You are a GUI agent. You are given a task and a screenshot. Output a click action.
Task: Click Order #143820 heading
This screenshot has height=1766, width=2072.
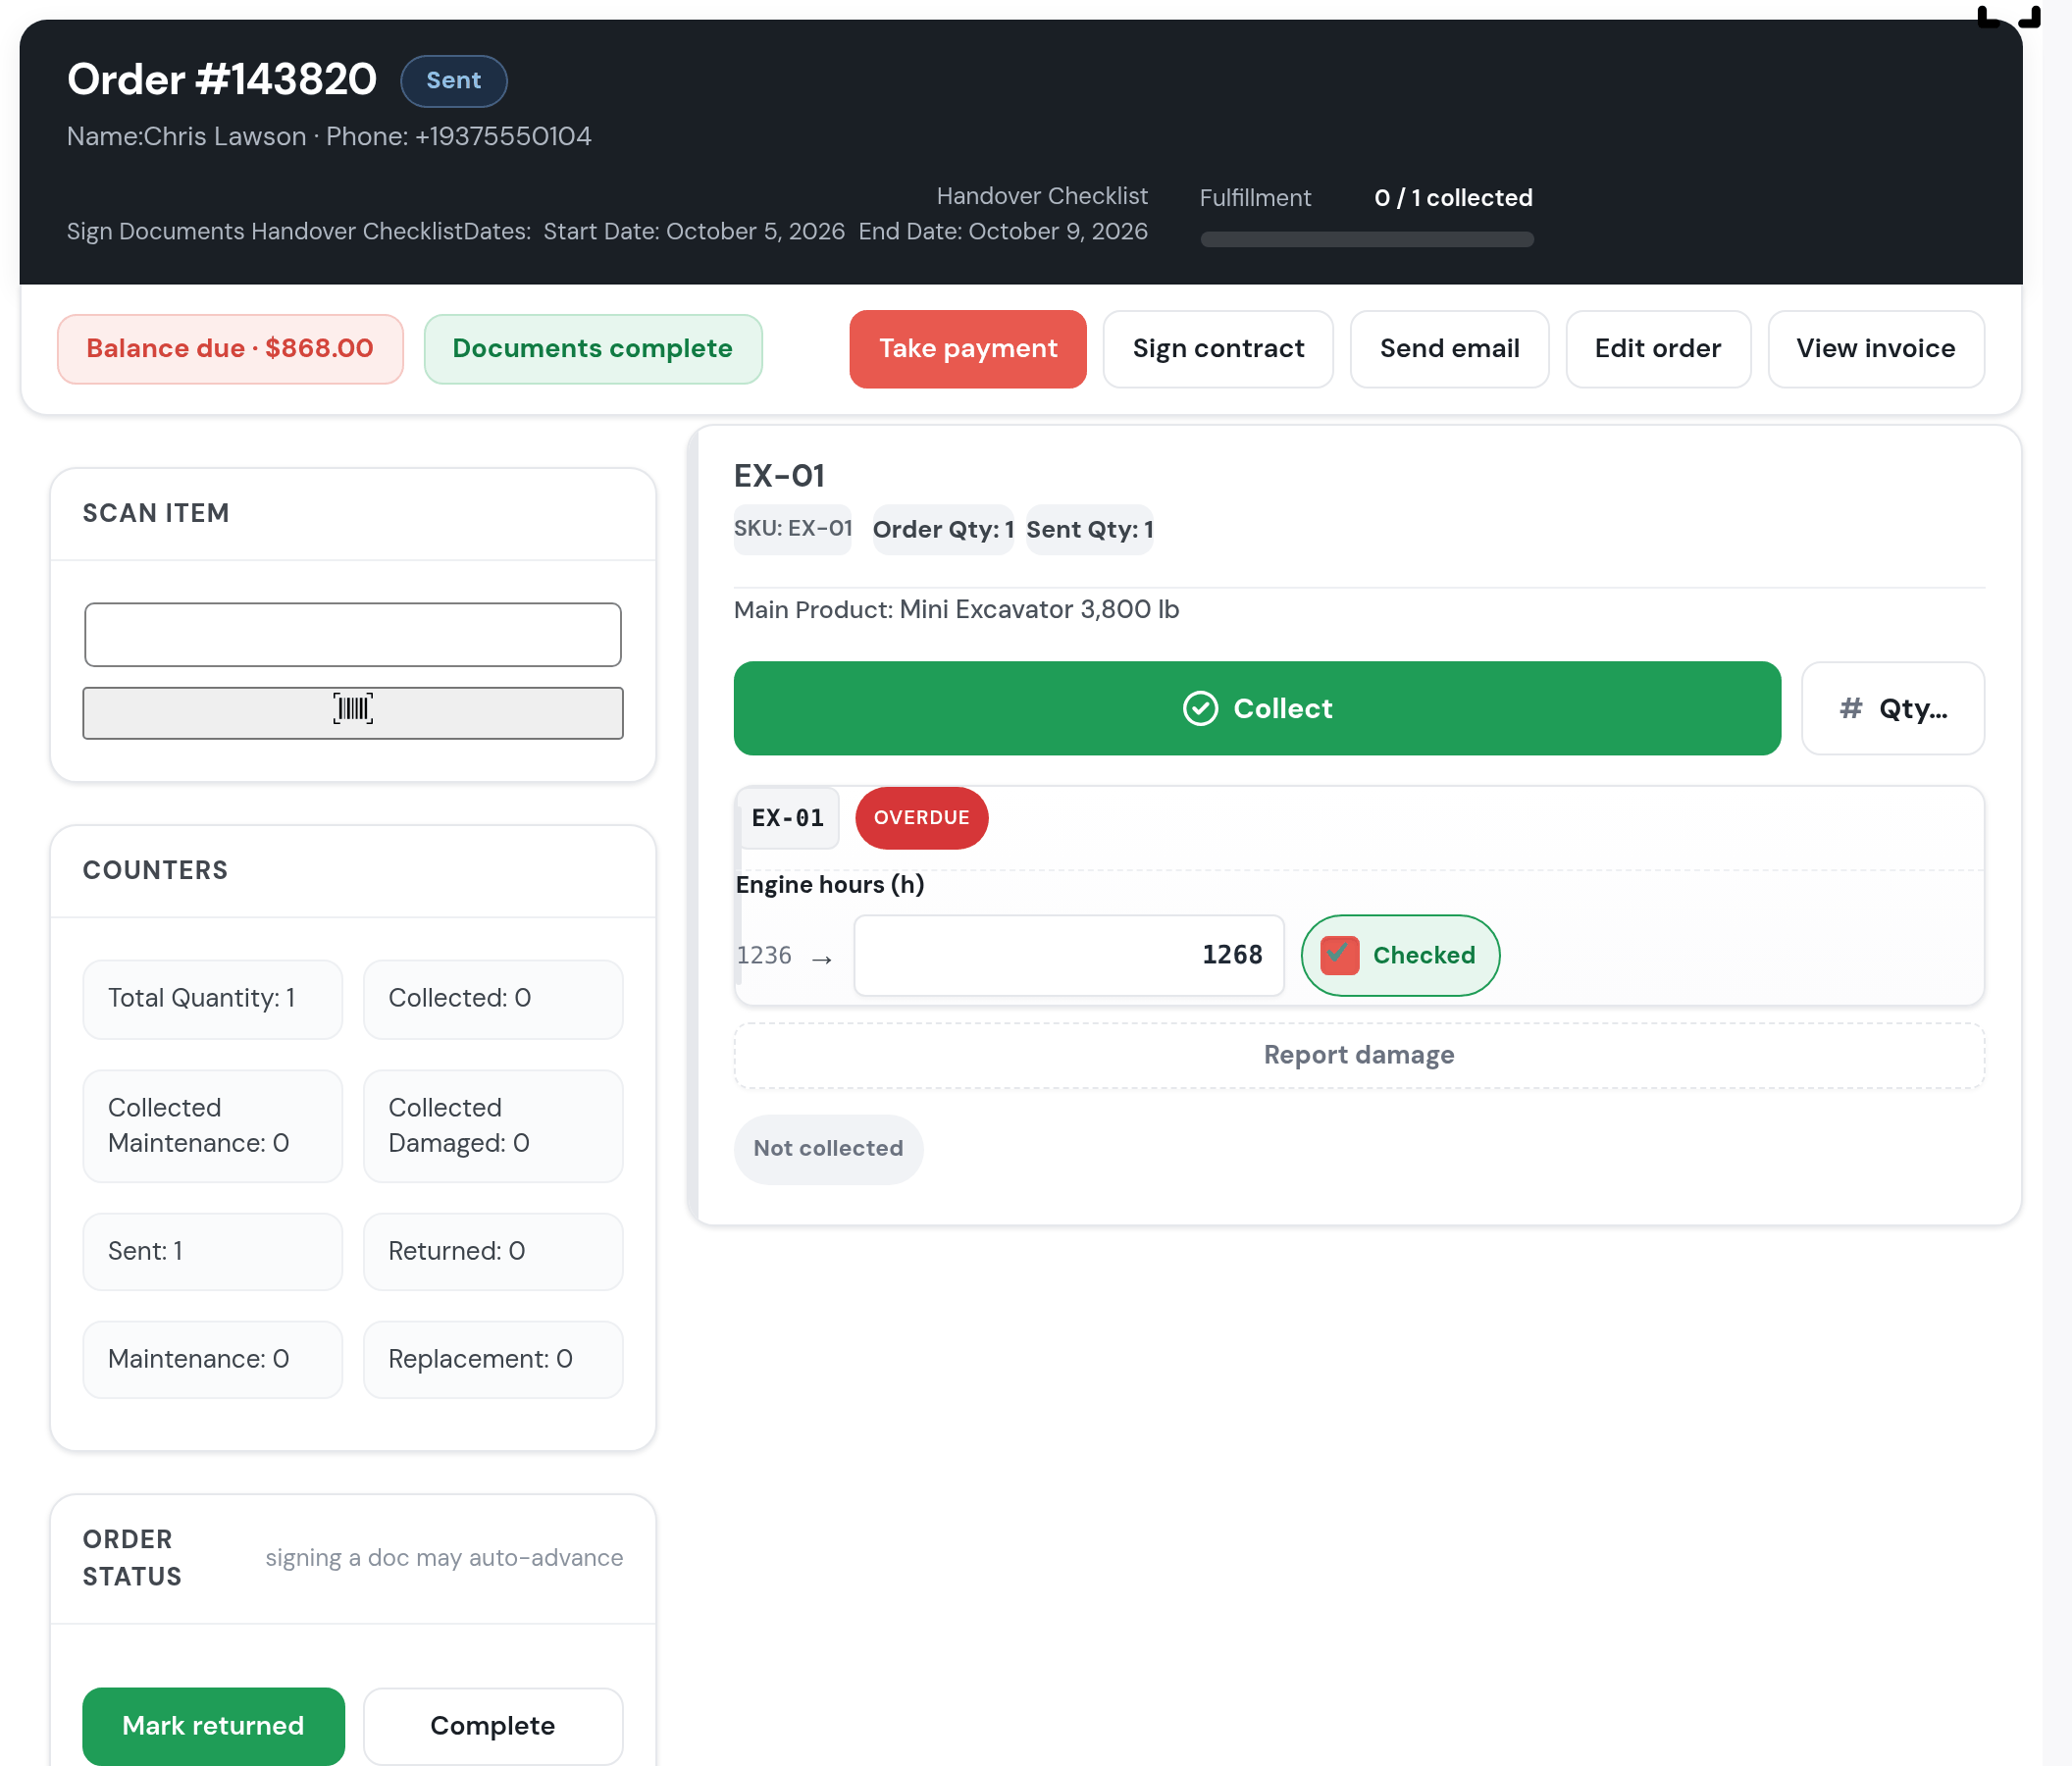tap(222, 79)
